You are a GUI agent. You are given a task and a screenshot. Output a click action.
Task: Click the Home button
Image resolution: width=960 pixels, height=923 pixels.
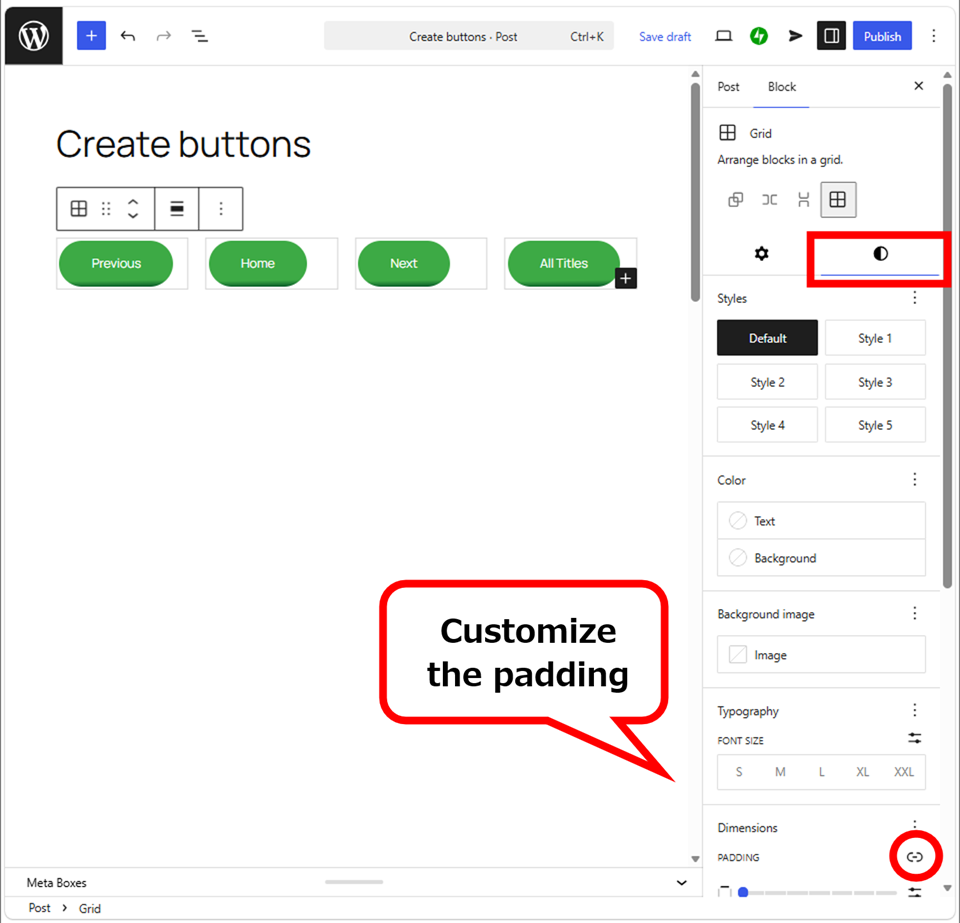[258, 263]
